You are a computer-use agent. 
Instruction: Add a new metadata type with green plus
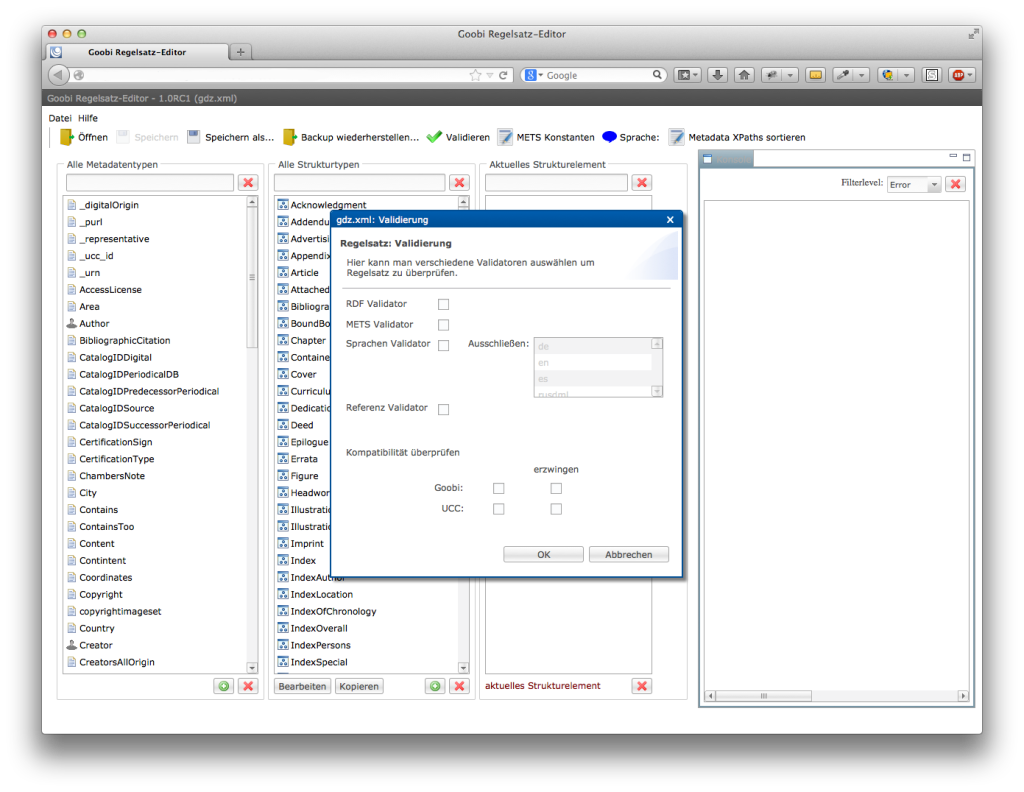point(224,686)
